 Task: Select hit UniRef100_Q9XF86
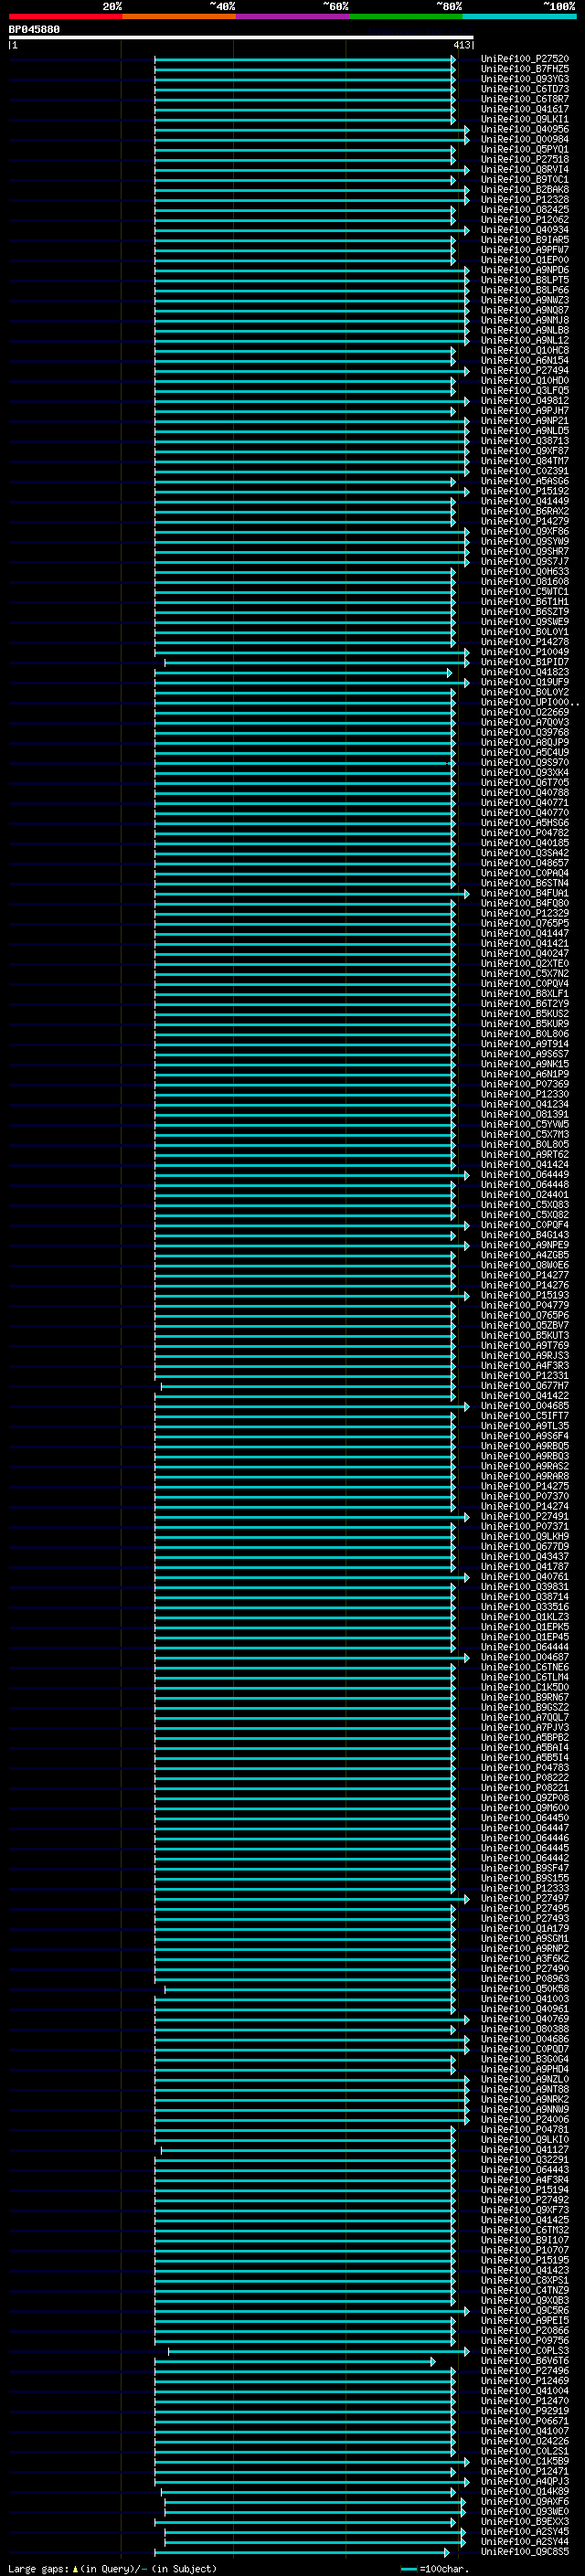point(525,532)
